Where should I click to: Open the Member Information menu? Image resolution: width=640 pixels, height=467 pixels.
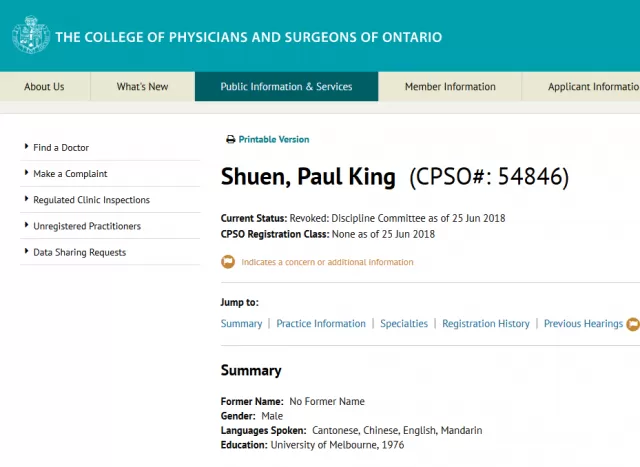click(450, 87)
